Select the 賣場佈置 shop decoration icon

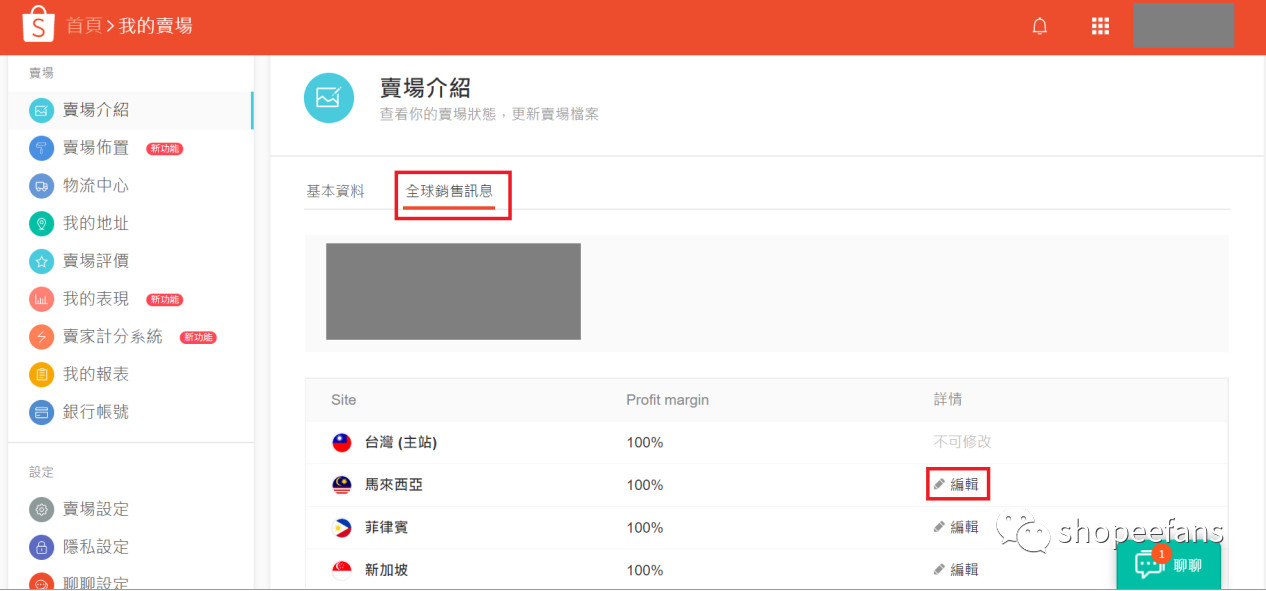(x=40, y=147)
